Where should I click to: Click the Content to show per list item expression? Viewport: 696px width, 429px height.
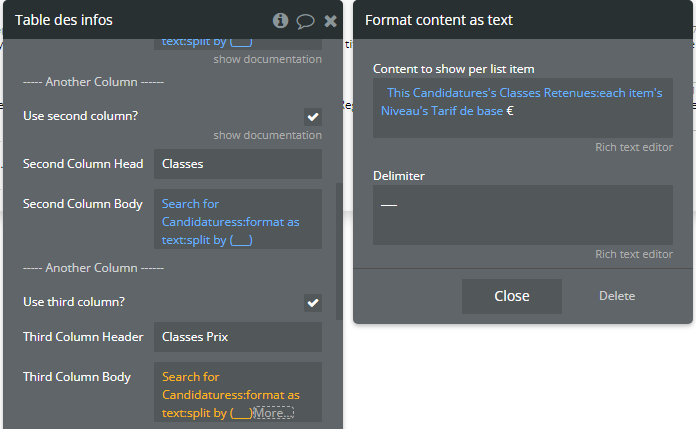pyautogui.click(x=522, y=103)
